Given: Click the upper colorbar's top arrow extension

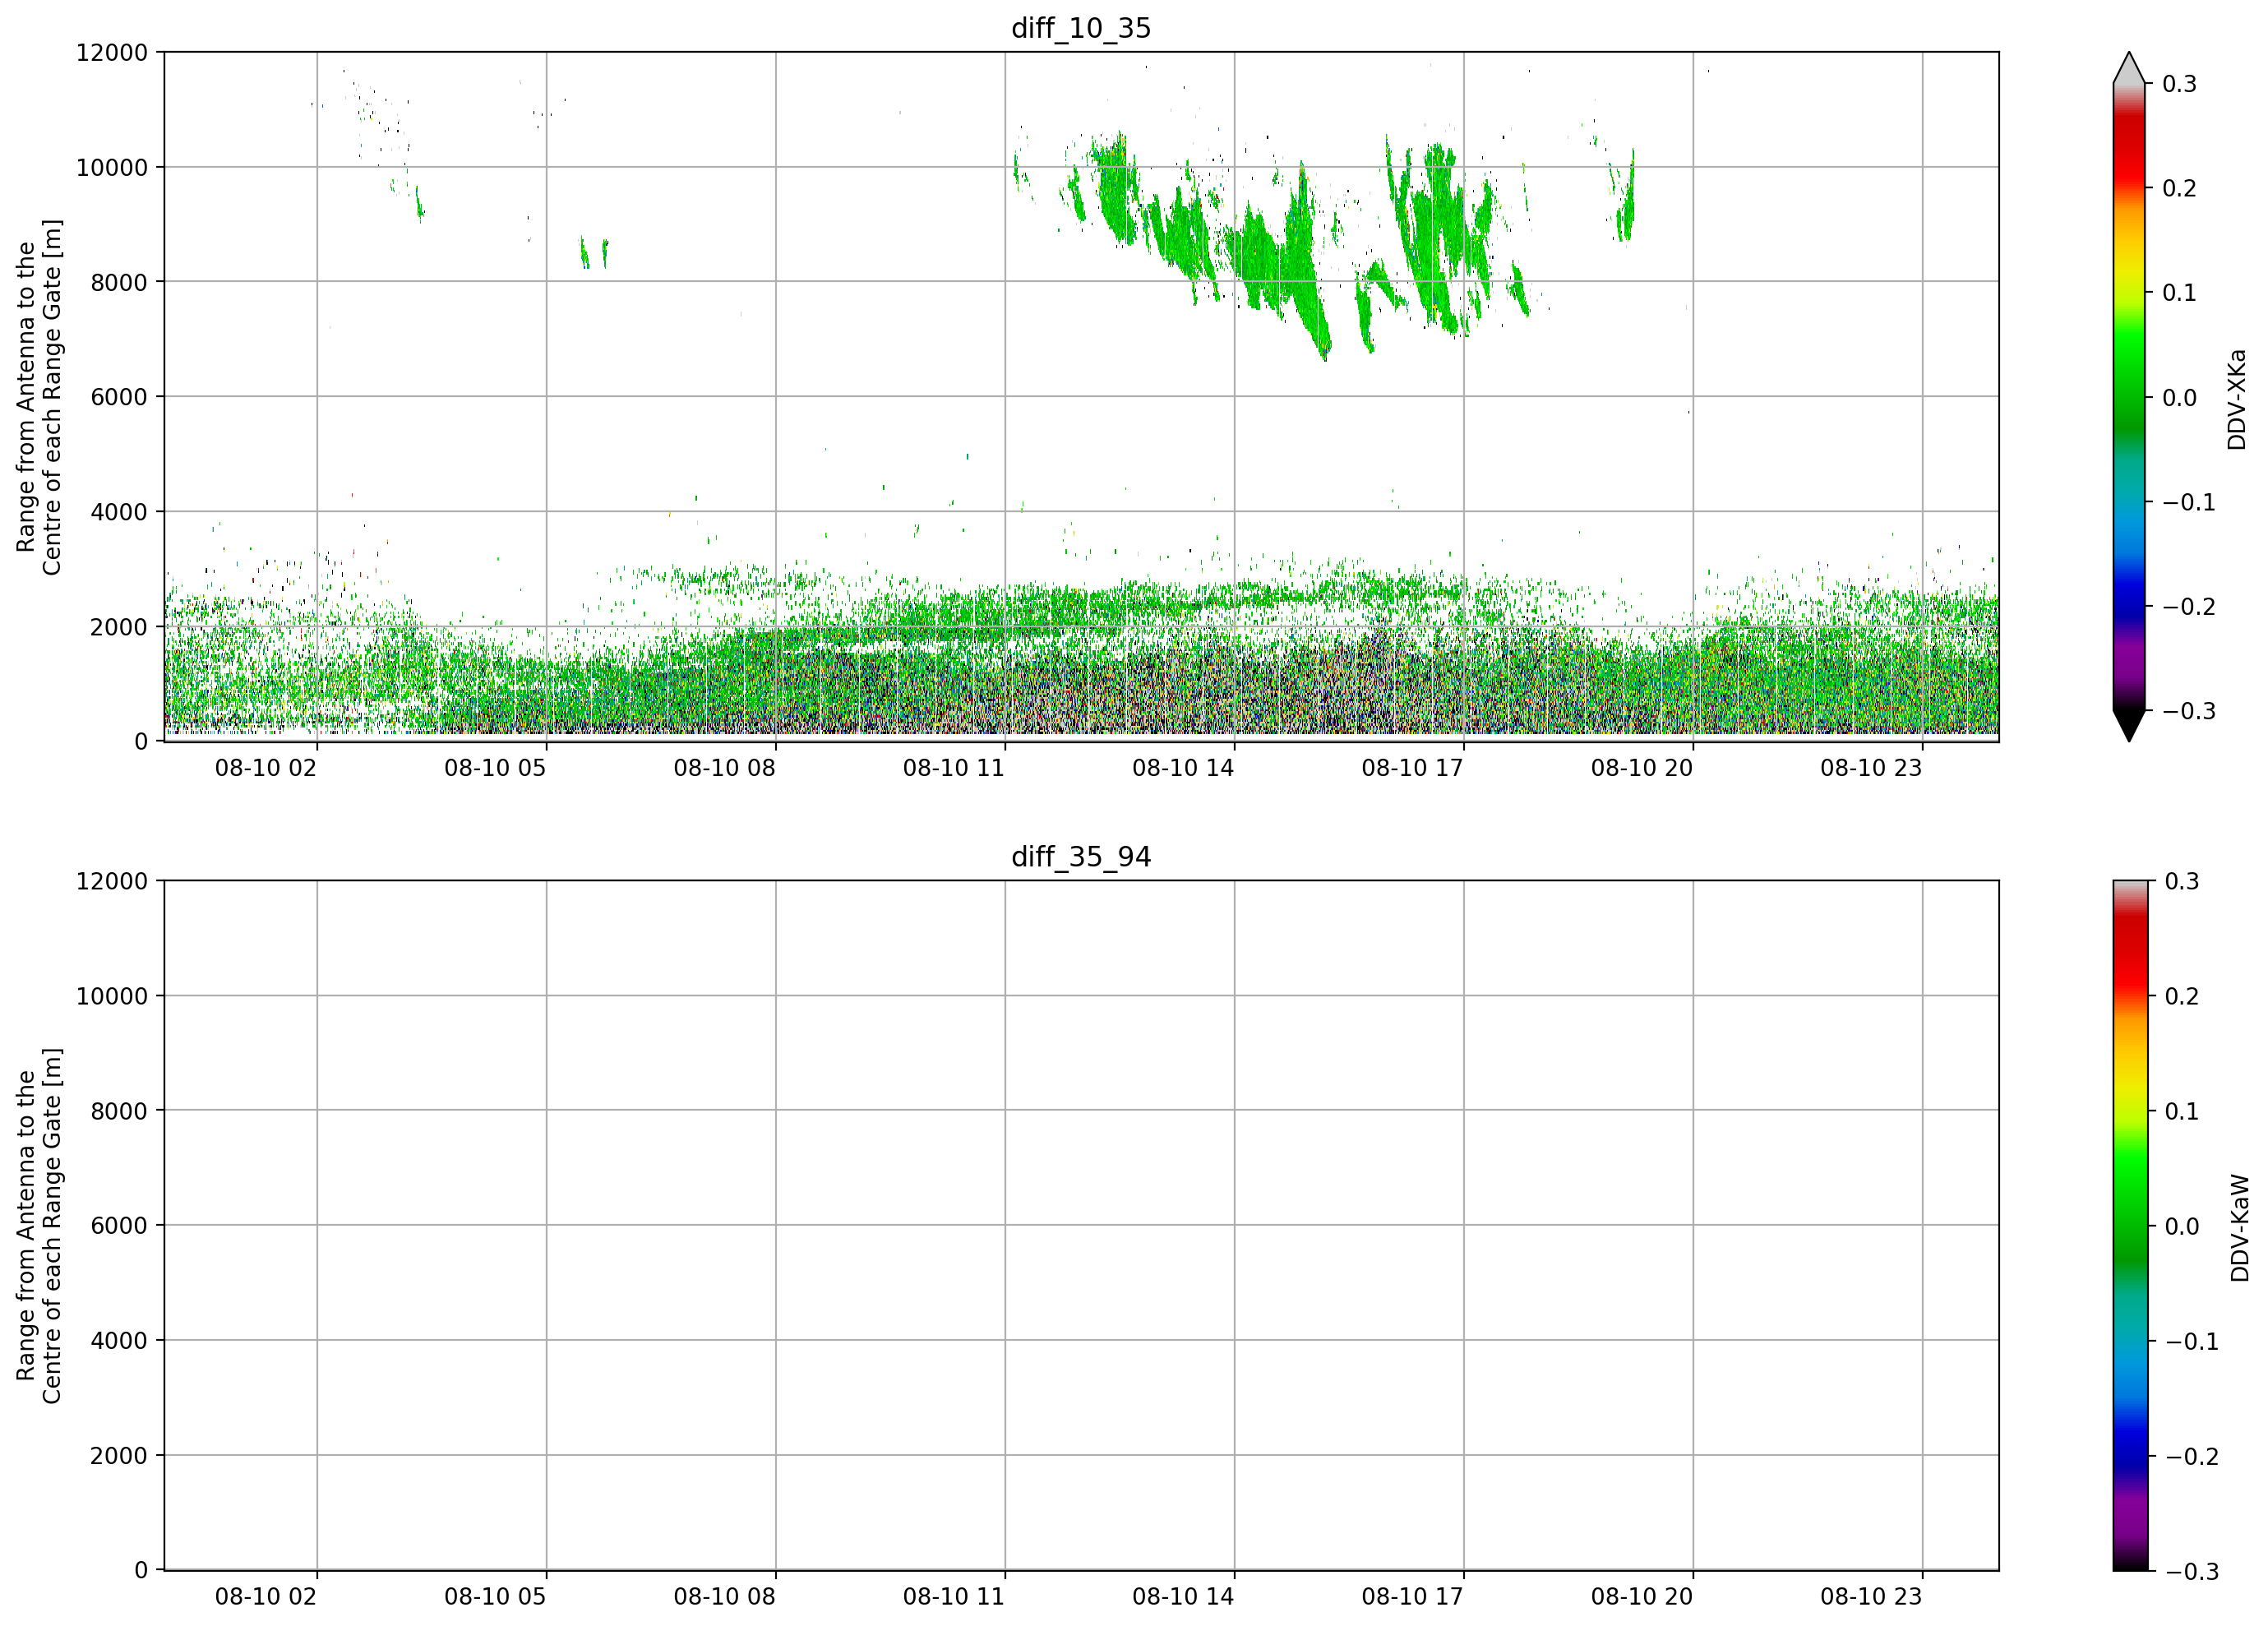Looking at the screenshot, I should pyautogui.click(x=2129, y=68).
